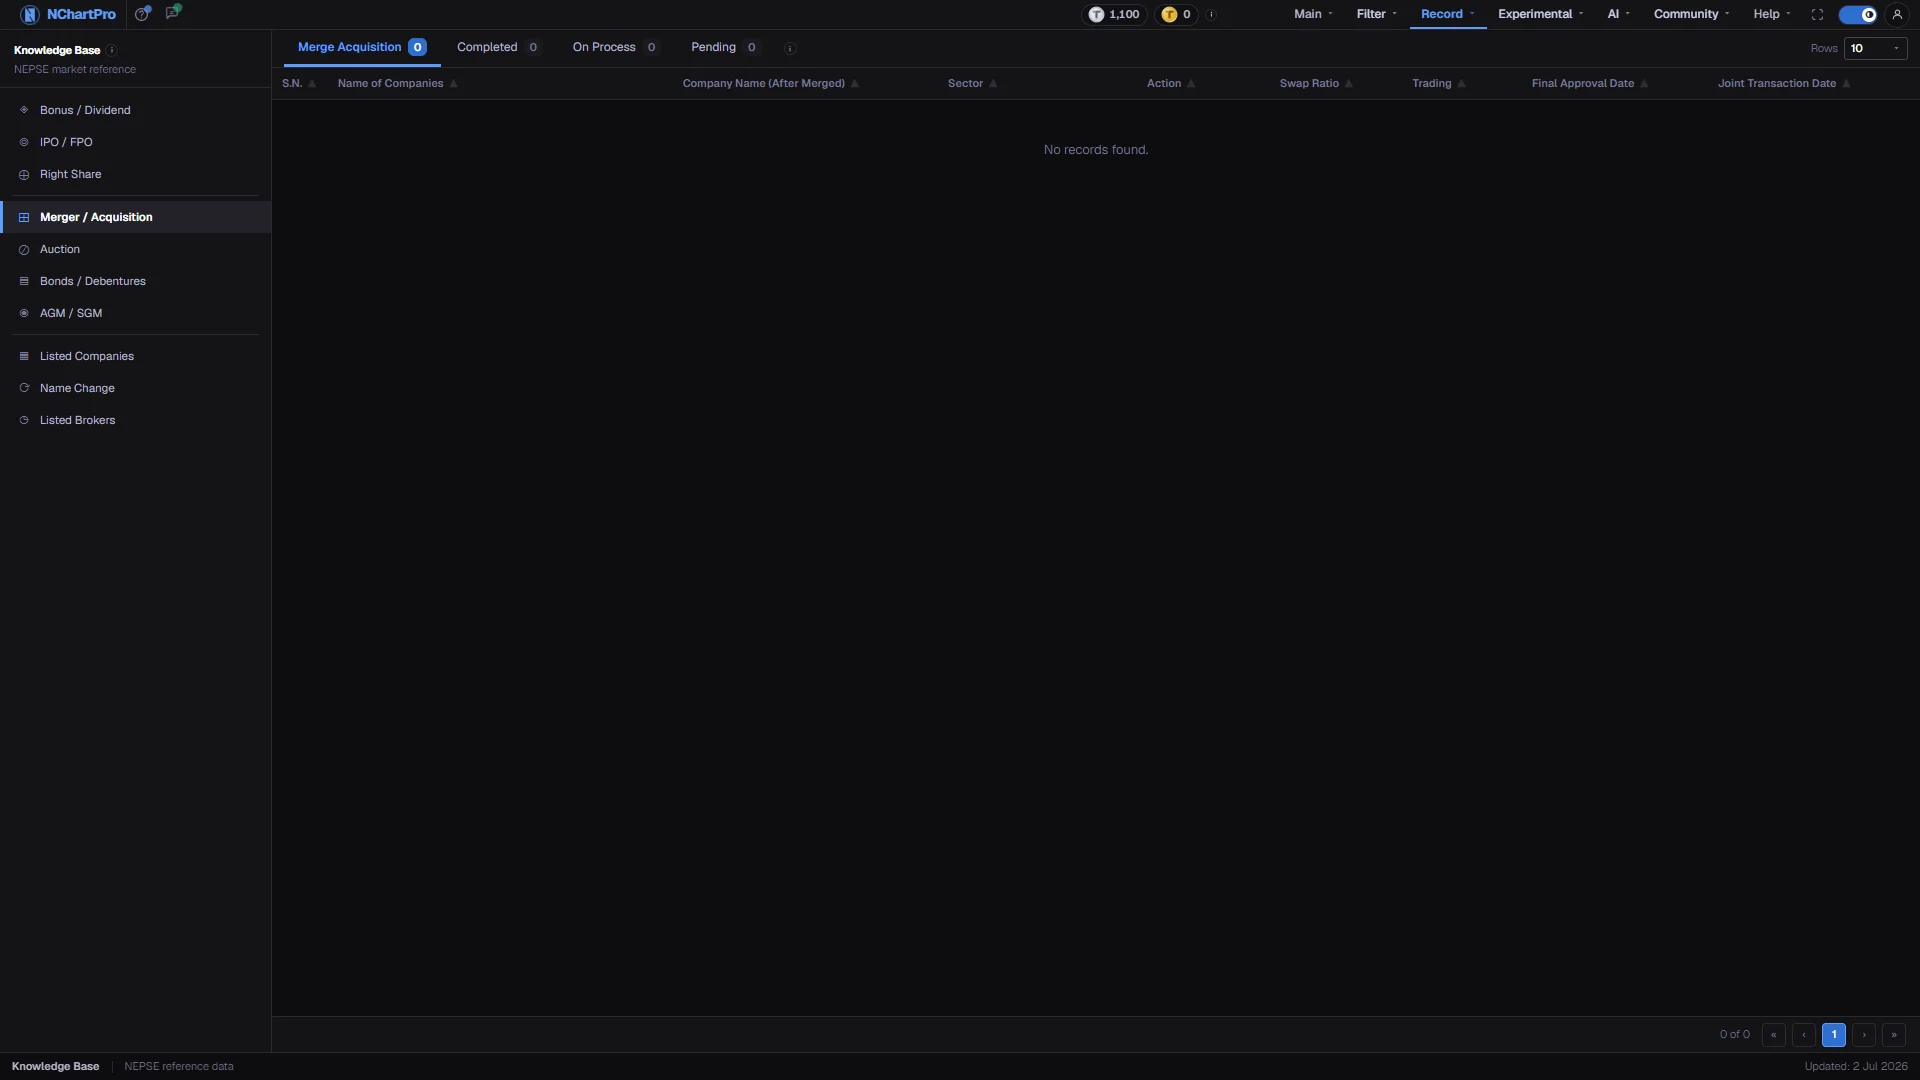The width and height of the screenshot is (1920, 1080).
Task: Sort by Trading column
Action: click(1438, 84)
